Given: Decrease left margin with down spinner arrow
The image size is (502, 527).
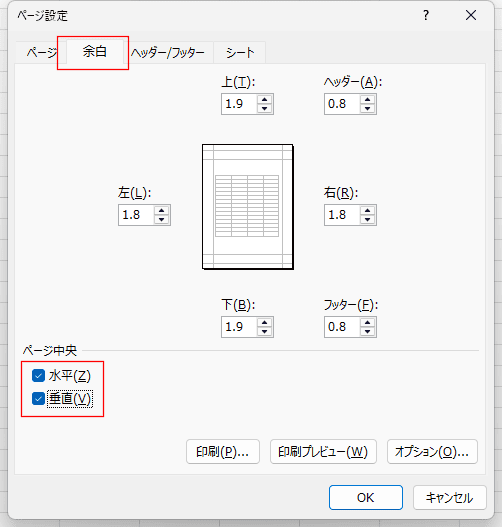Looking at the screenshot, I should 162,219.
